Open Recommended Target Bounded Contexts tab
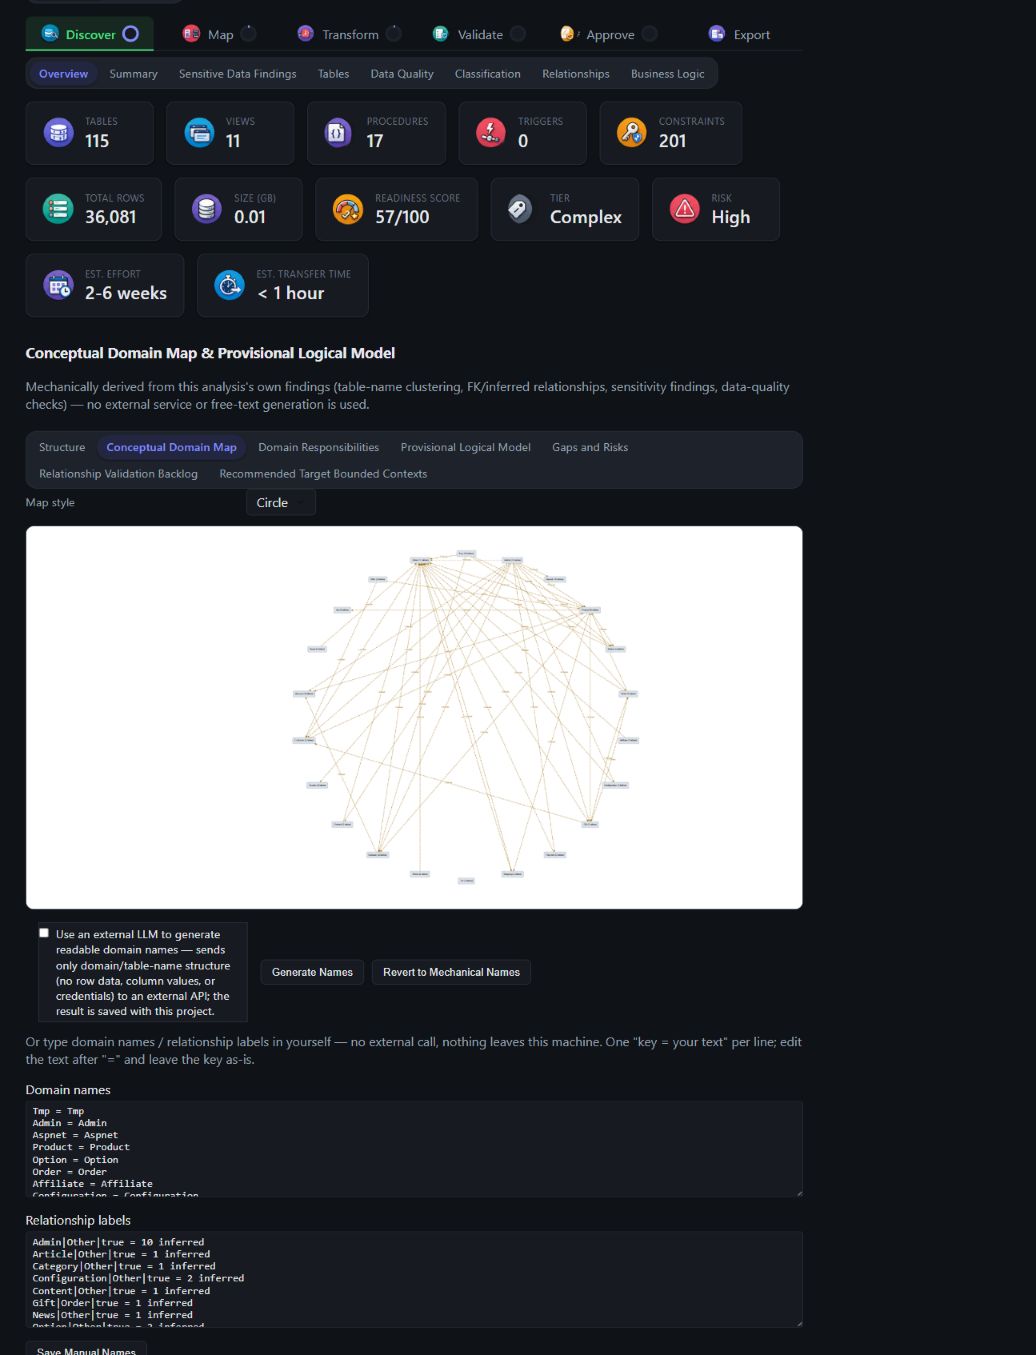This screenshot has width=1036, height=1355. [323, 474]
